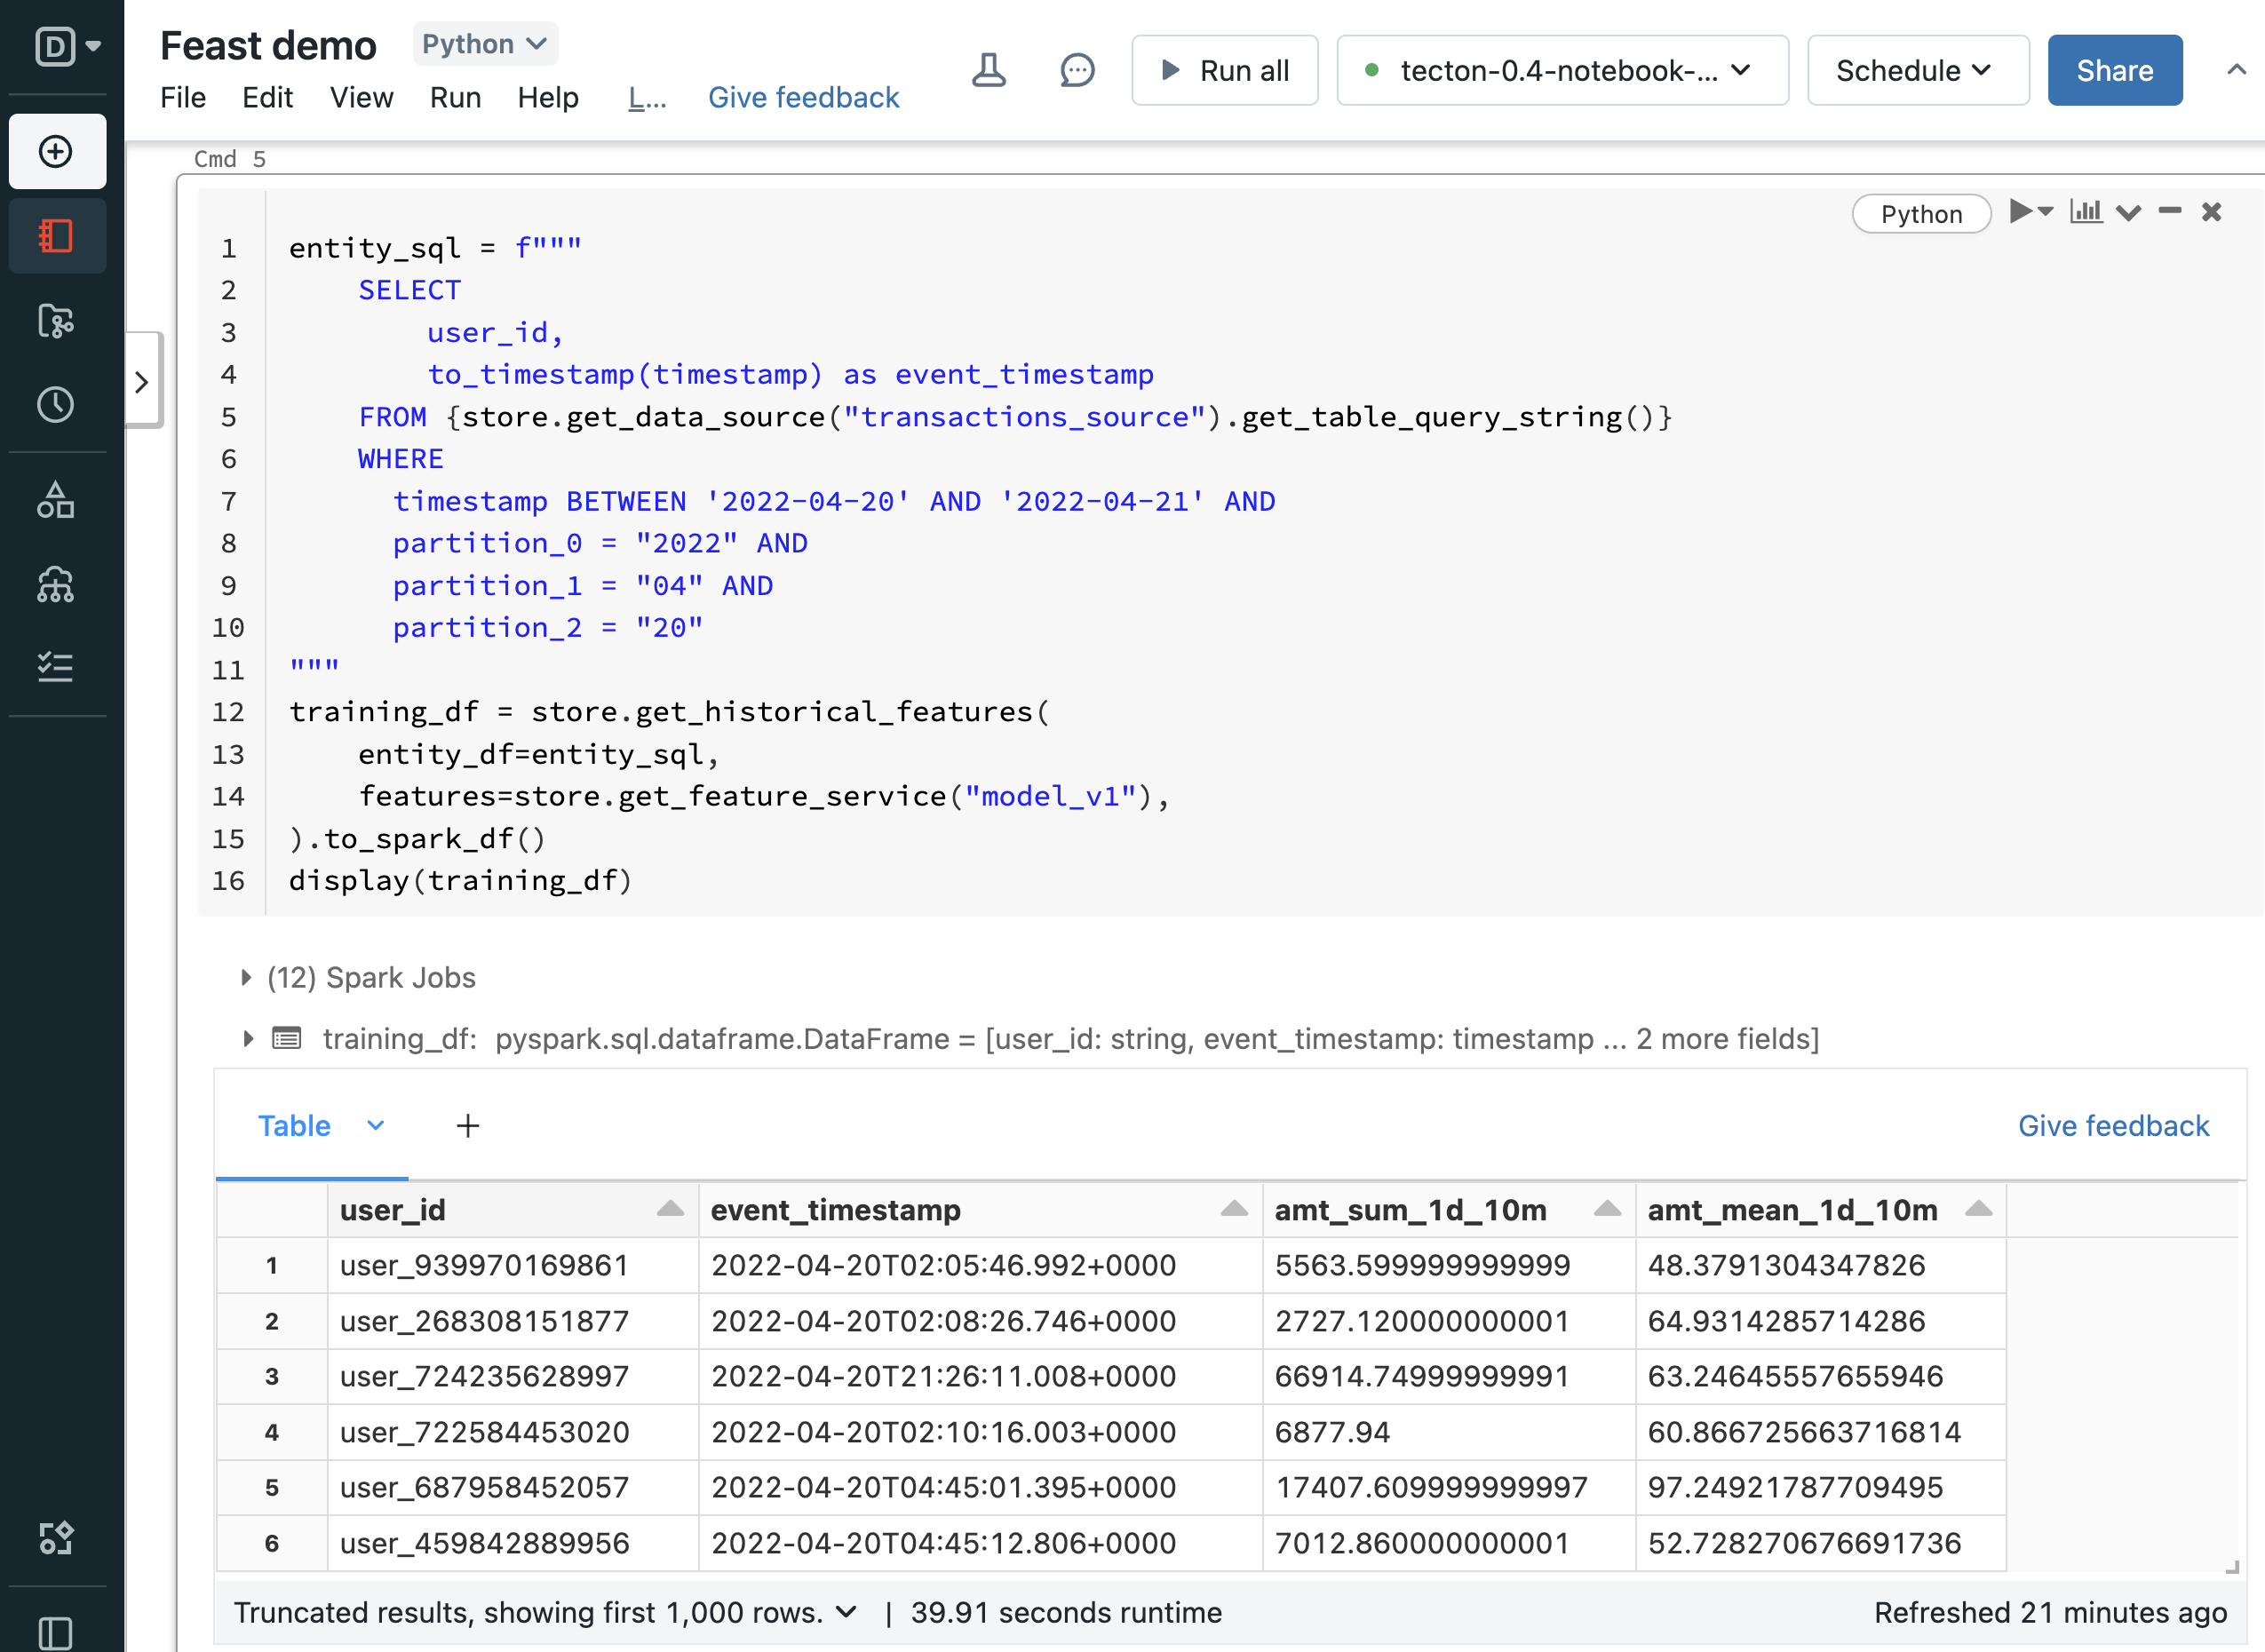Click the blue Share button
This screenshot has width=2265, height=1652.
point(2114,70)
